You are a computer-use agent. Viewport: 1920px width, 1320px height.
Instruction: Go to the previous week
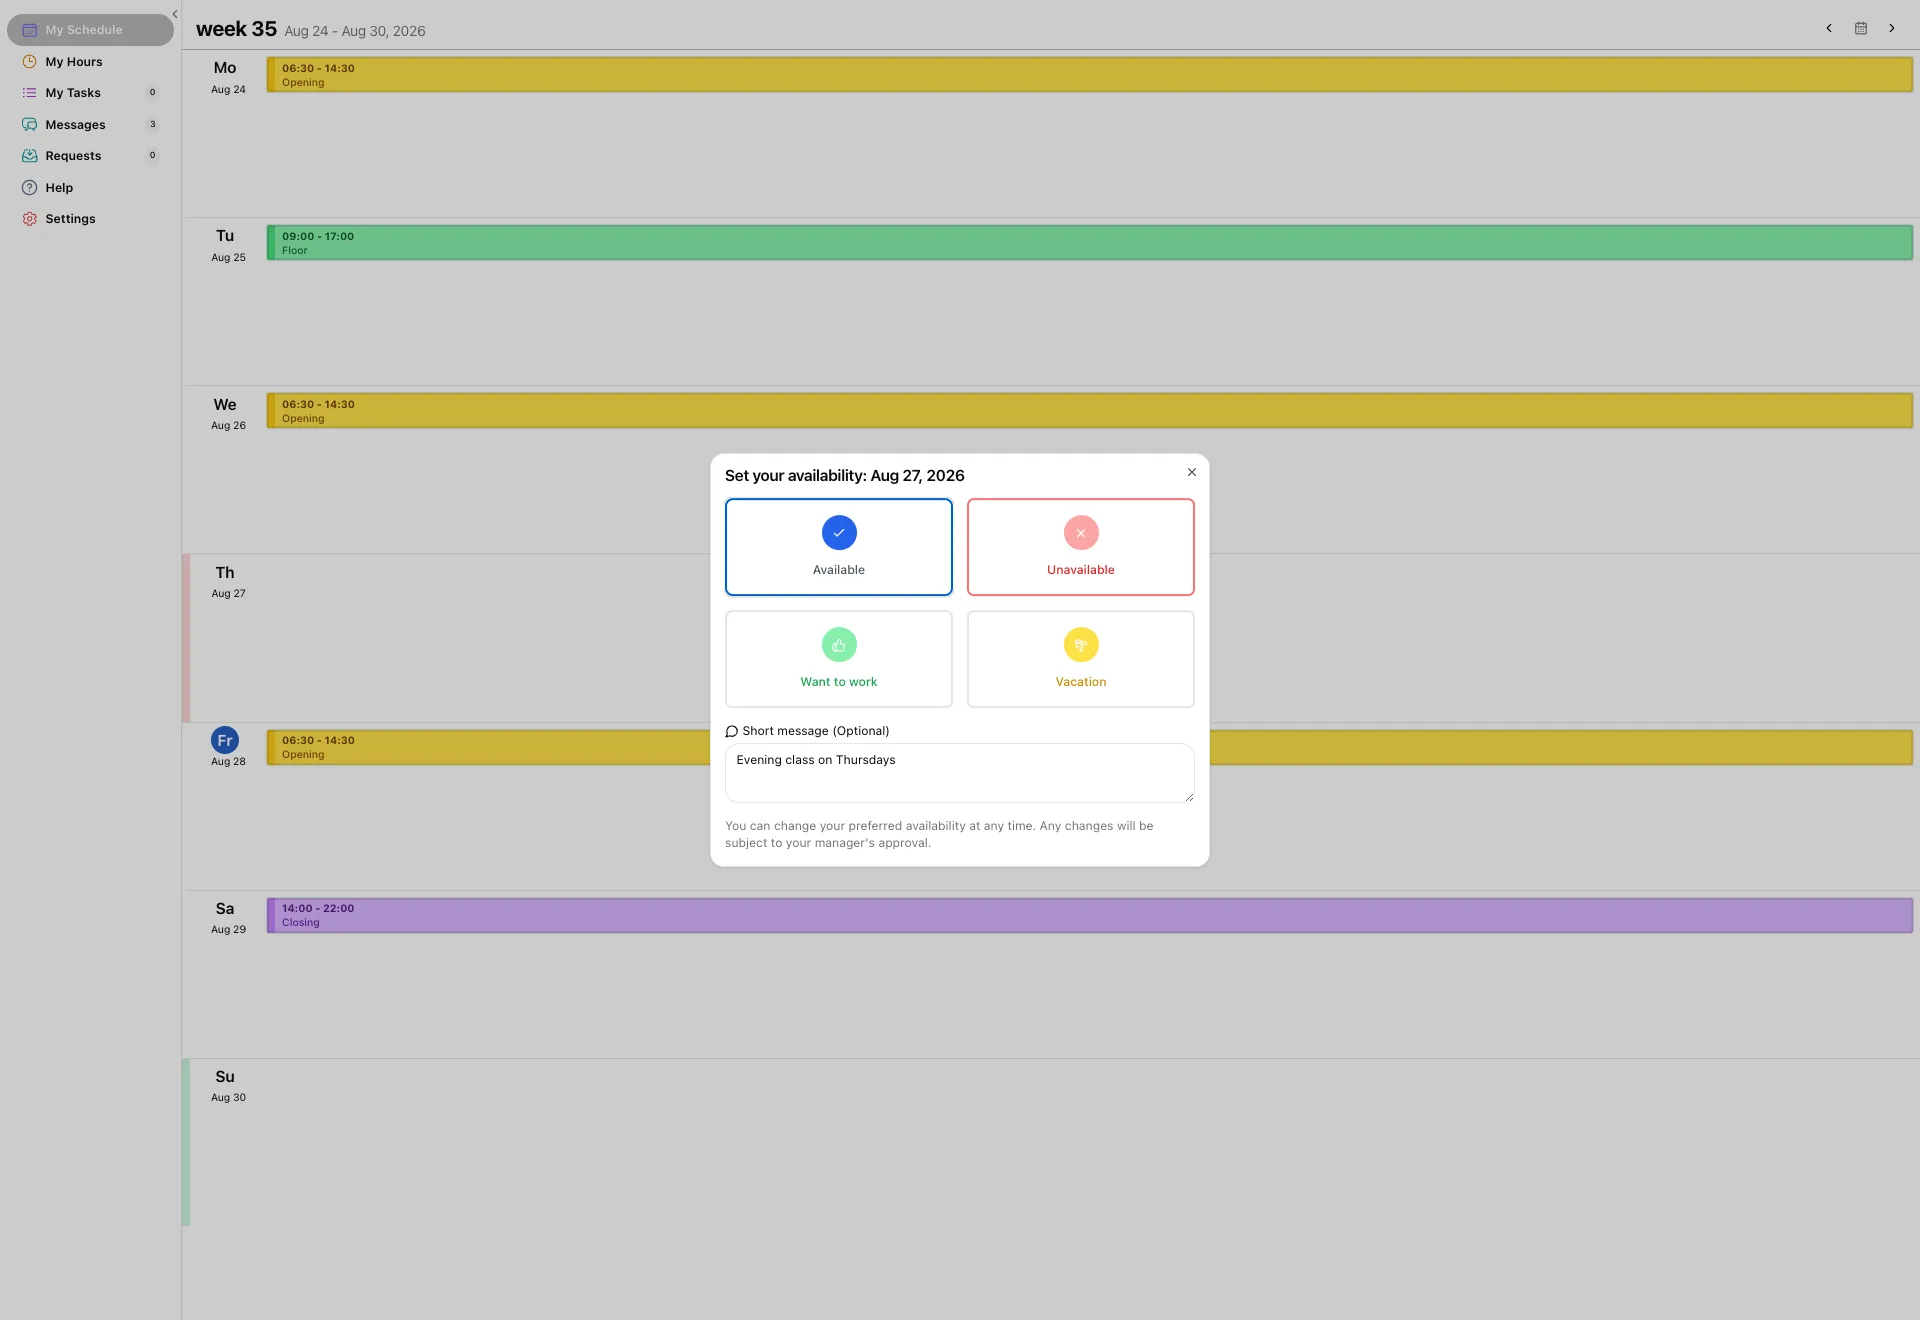1829,28
